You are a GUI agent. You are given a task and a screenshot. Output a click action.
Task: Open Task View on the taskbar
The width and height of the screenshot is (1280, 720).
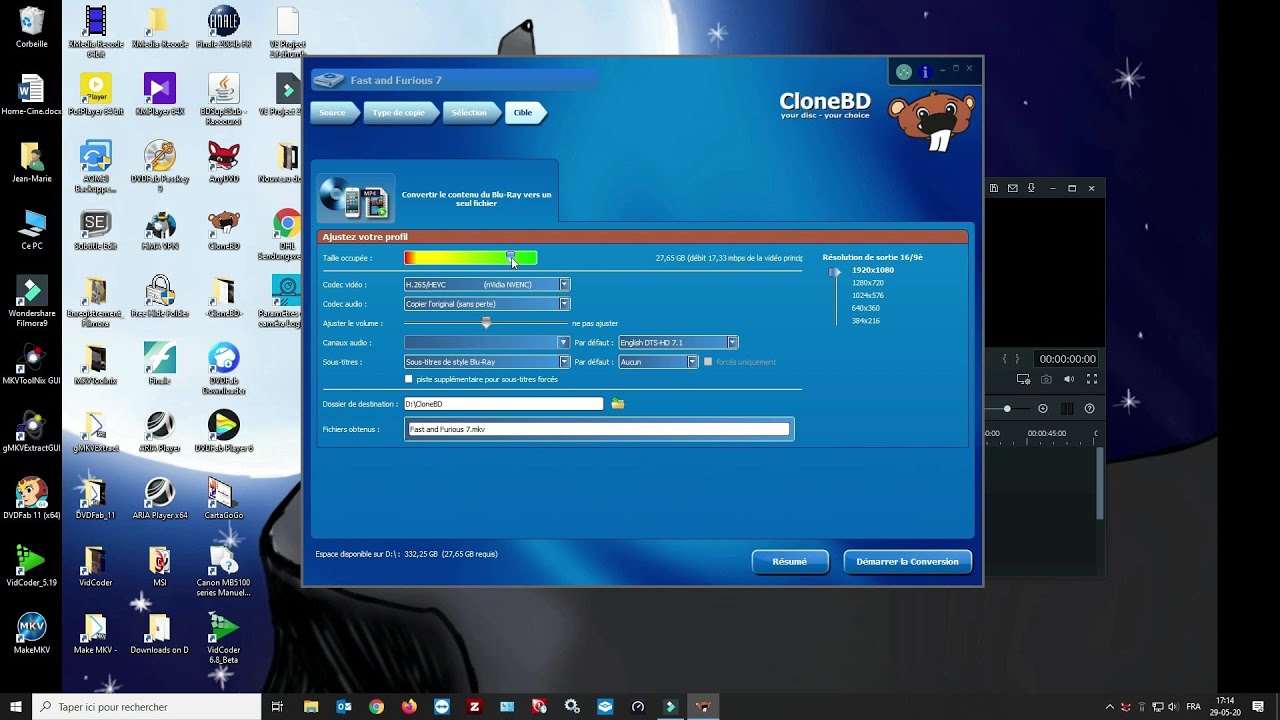coord(277,706)
